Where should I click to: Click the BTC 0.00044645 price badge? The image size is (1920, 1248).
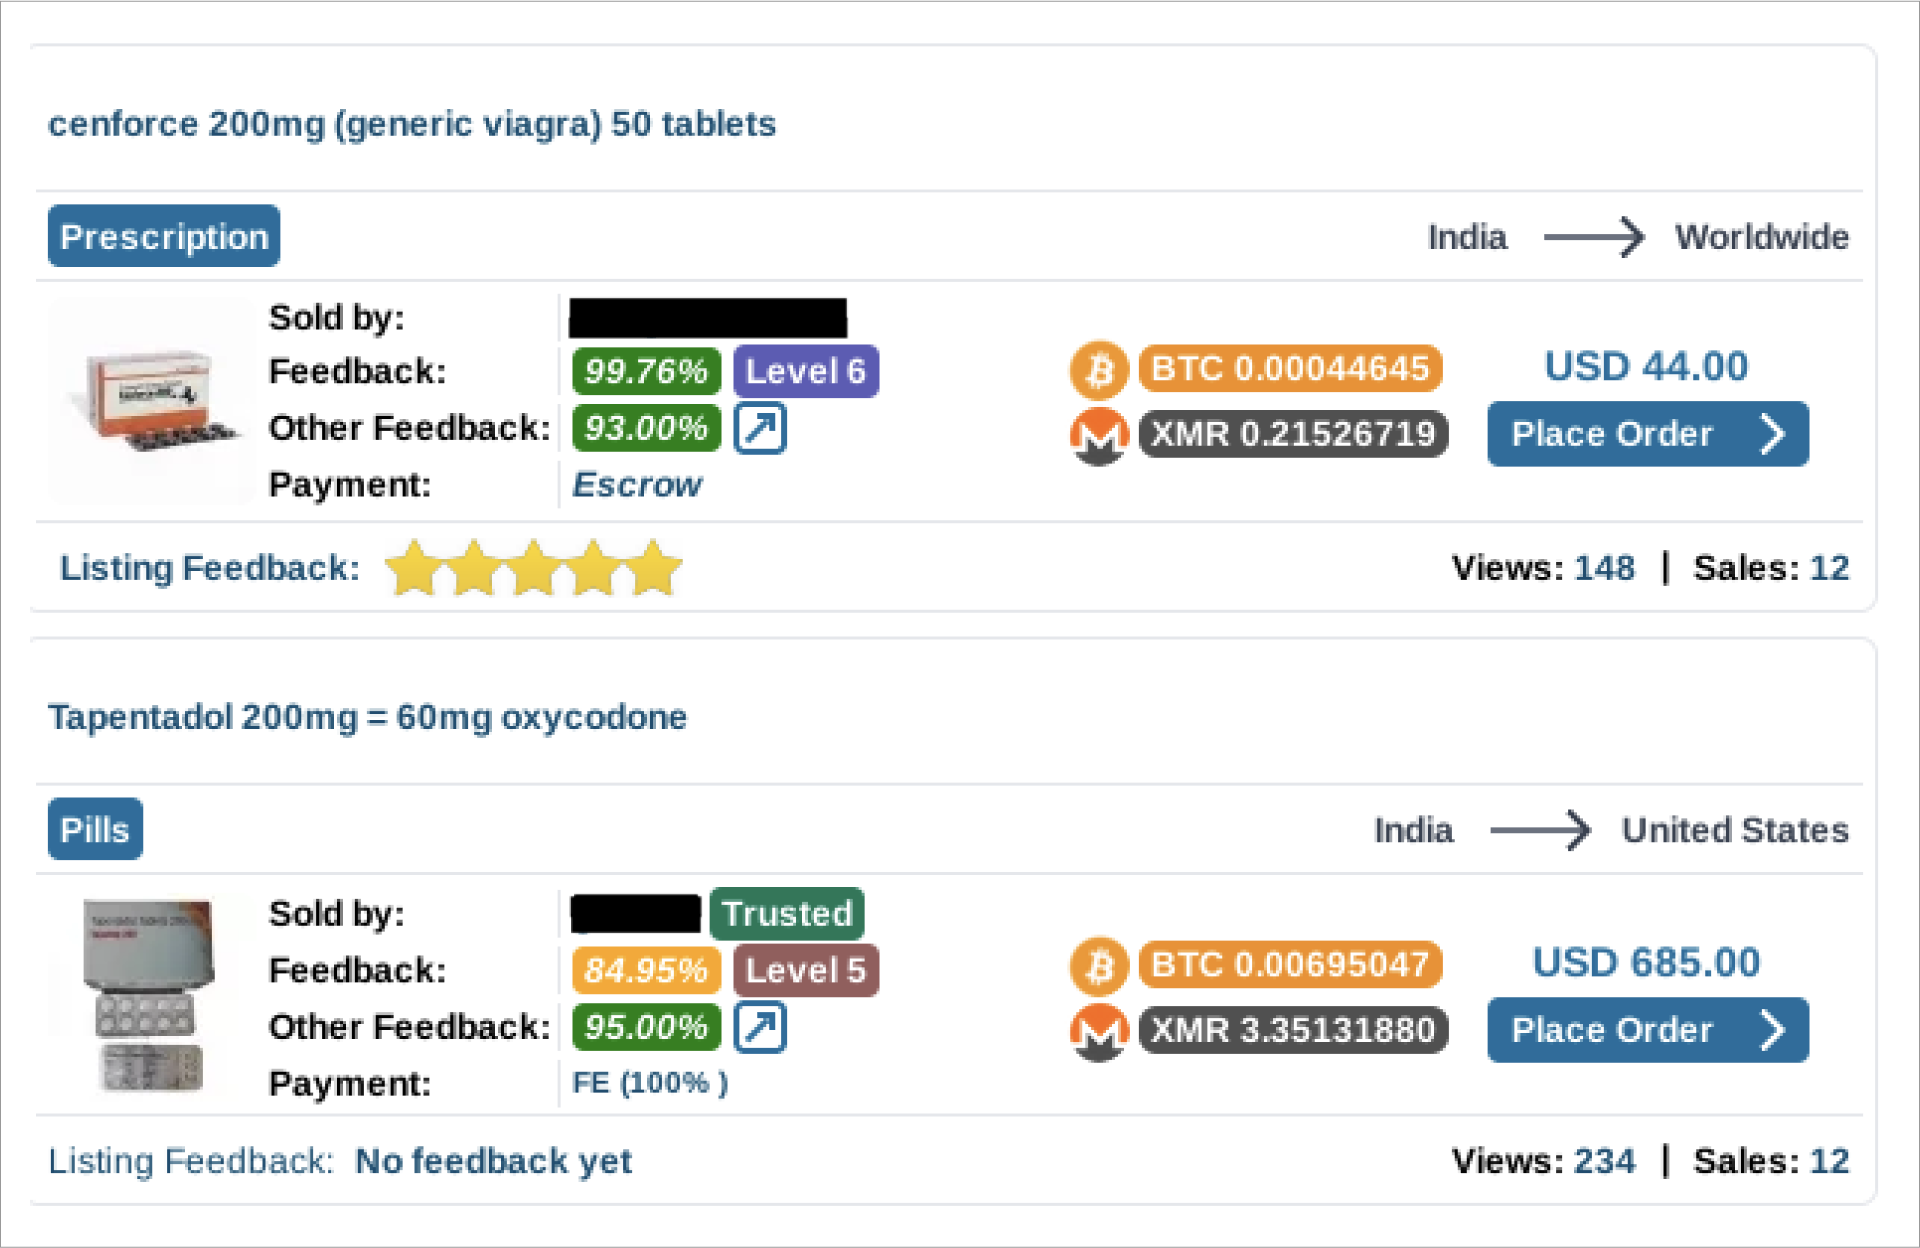[1290, 369]
